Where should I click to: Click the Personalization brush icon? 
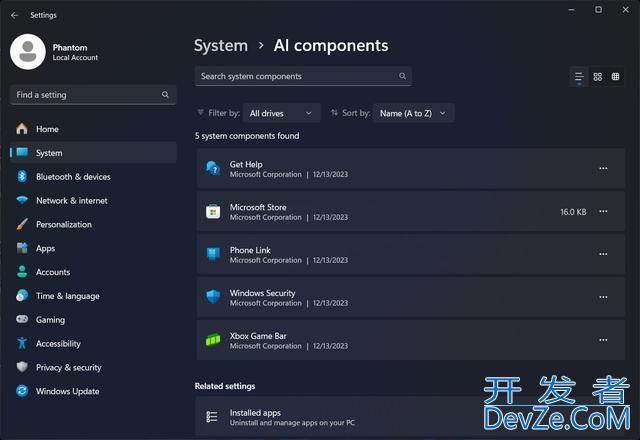[x=22, y=224]
